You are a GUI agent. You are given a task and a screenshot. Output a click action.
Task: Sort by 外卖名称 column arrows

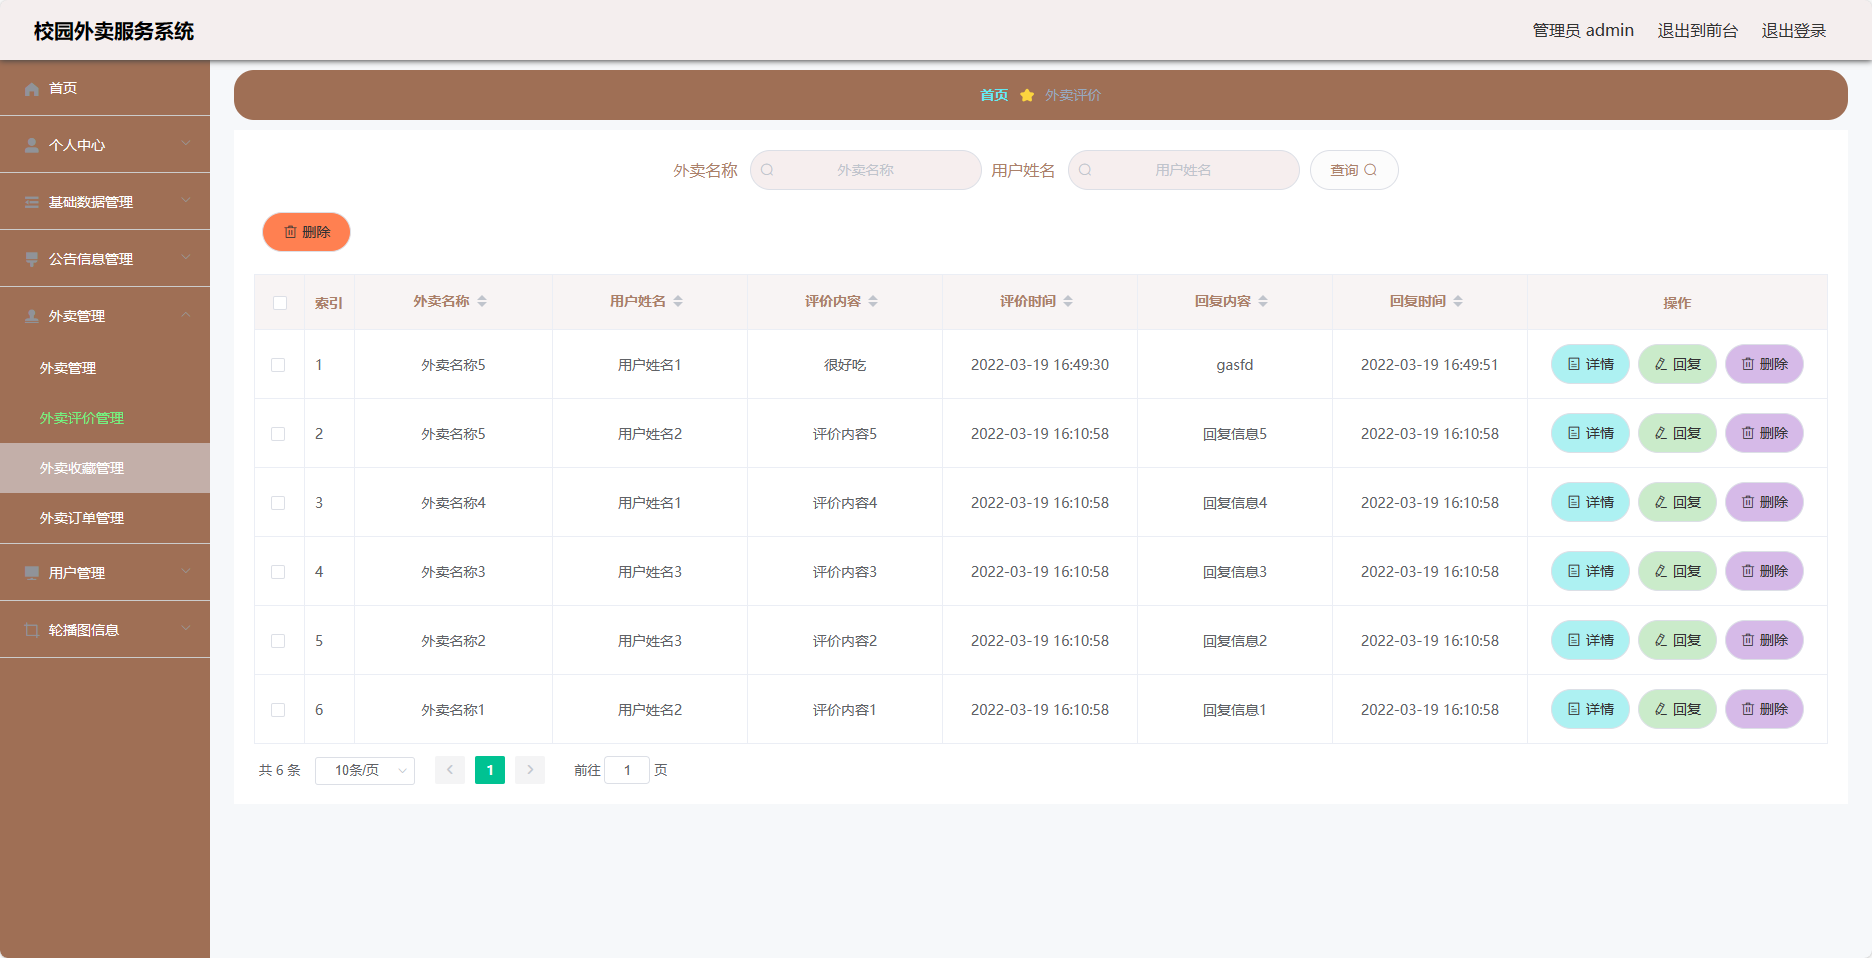tap(482, 302)
